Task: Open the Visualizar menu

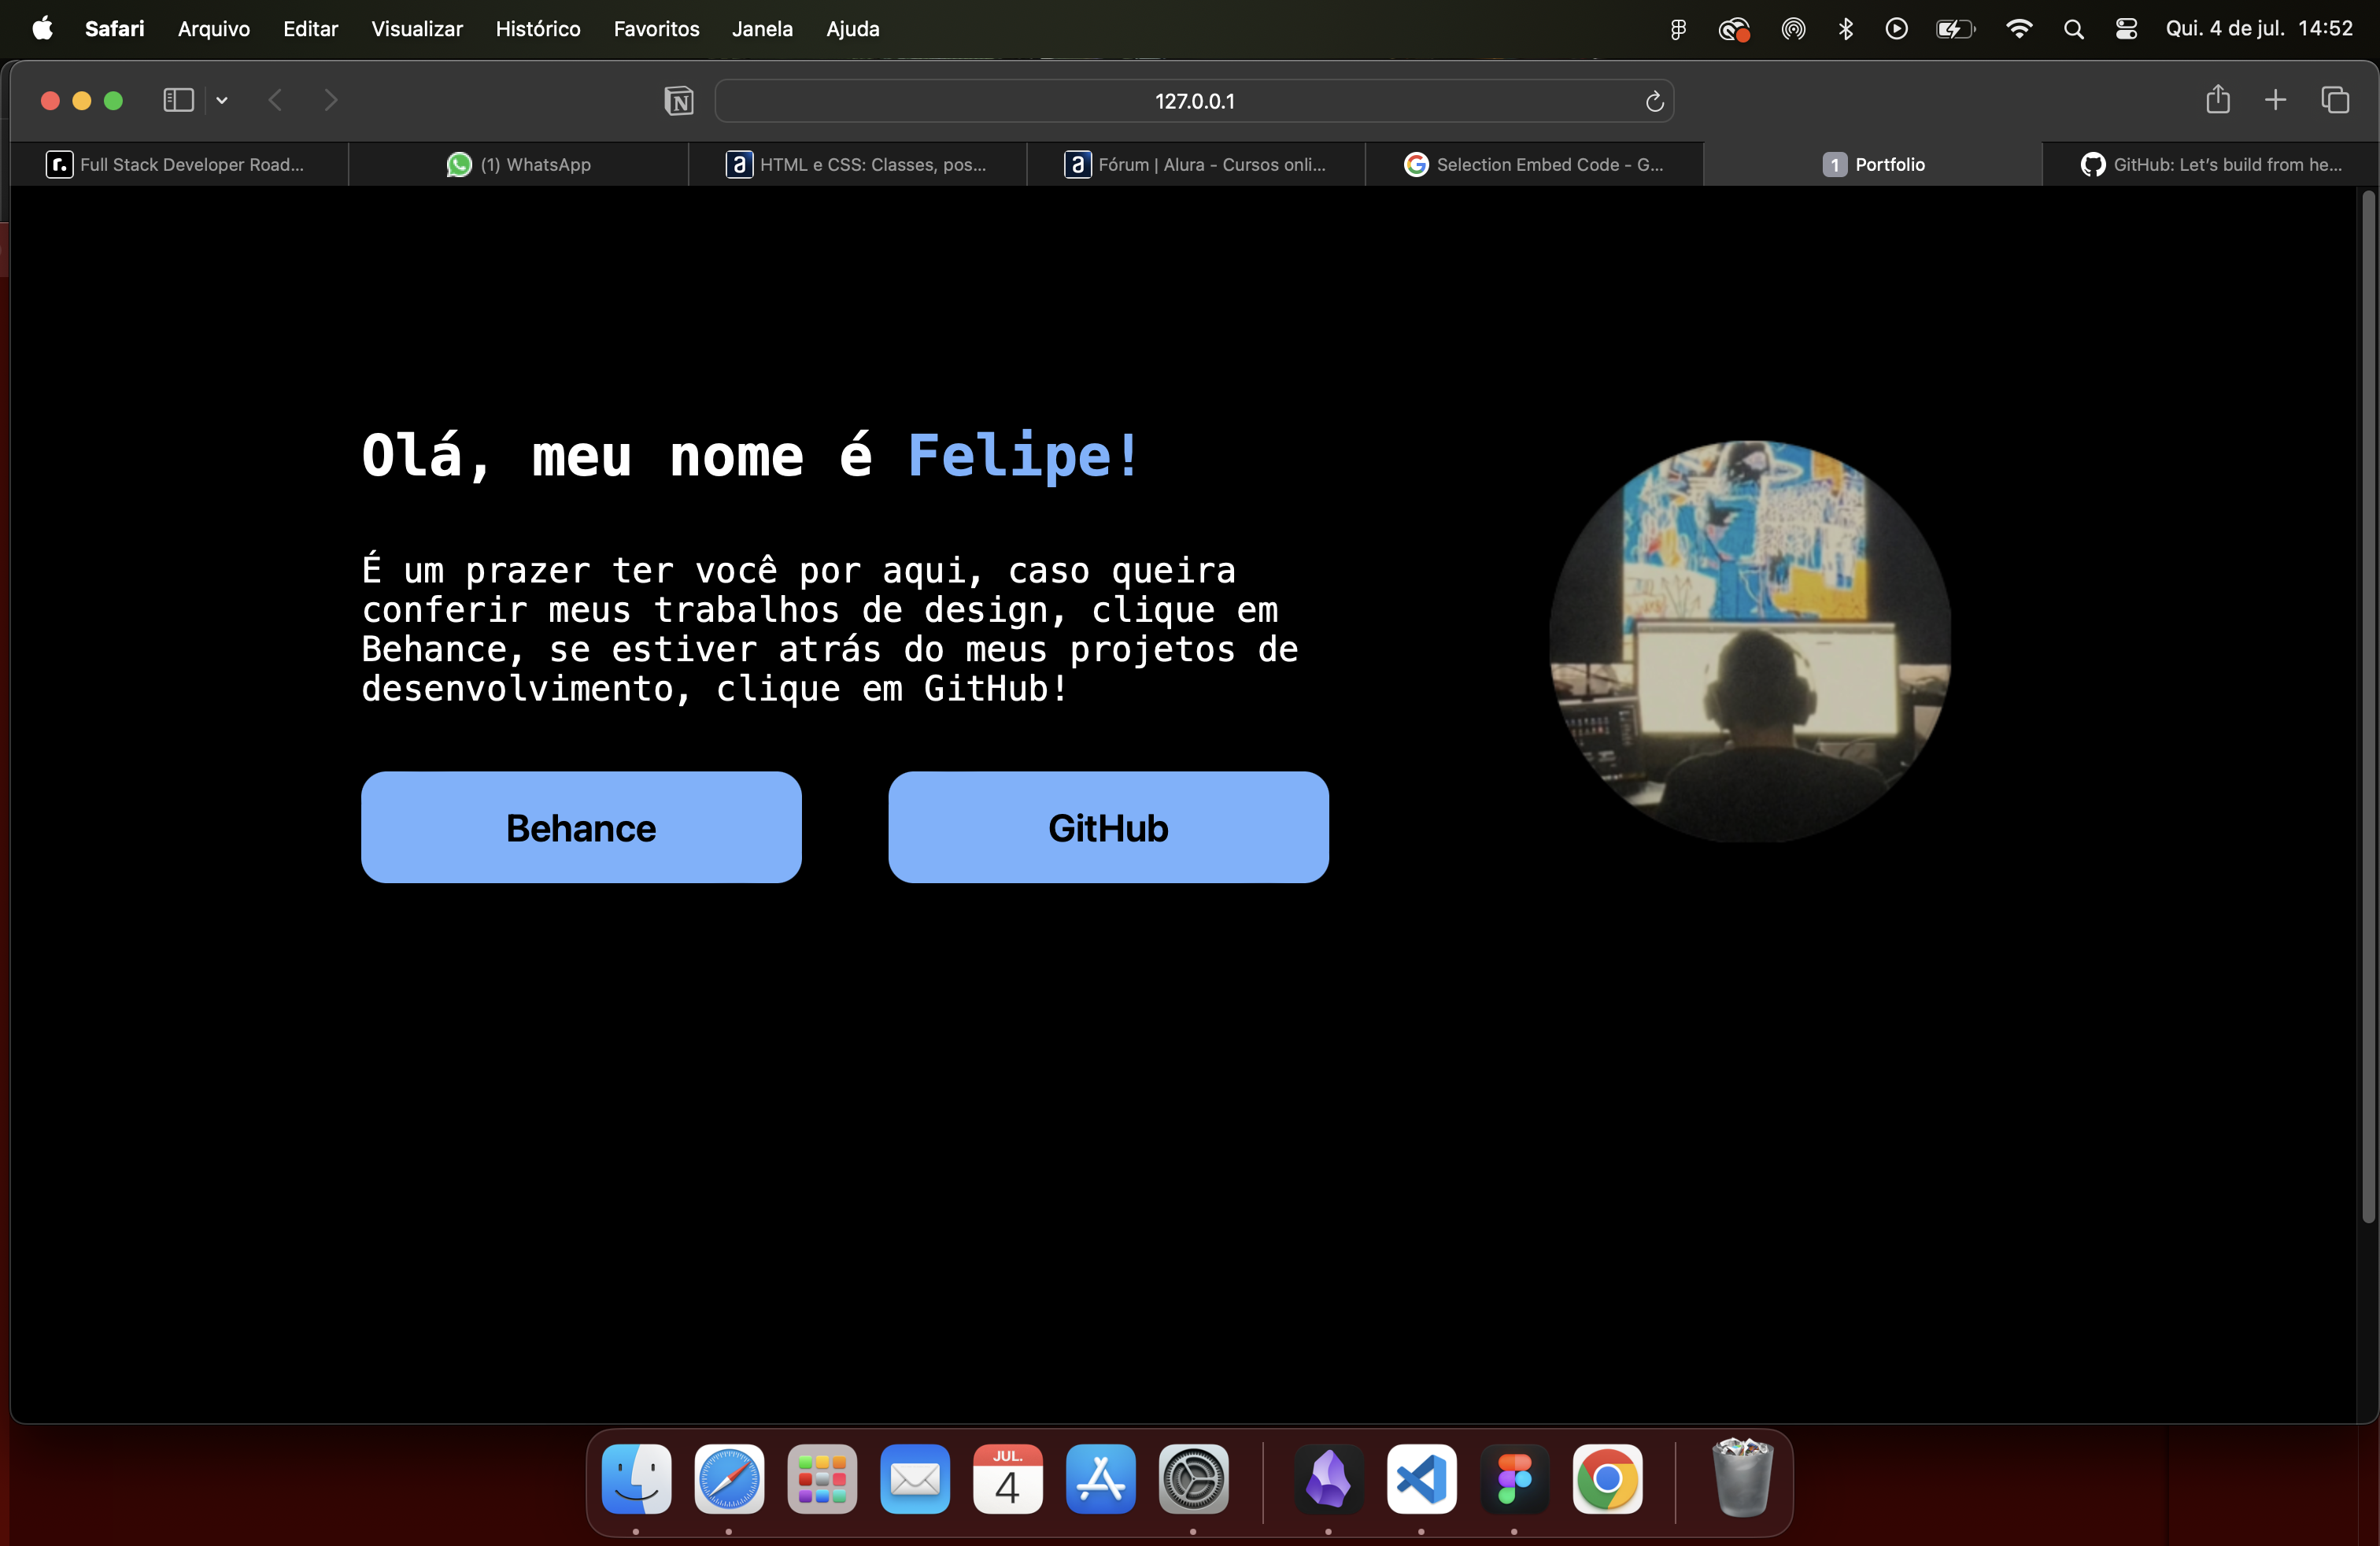Action: [x=417, y=28]
